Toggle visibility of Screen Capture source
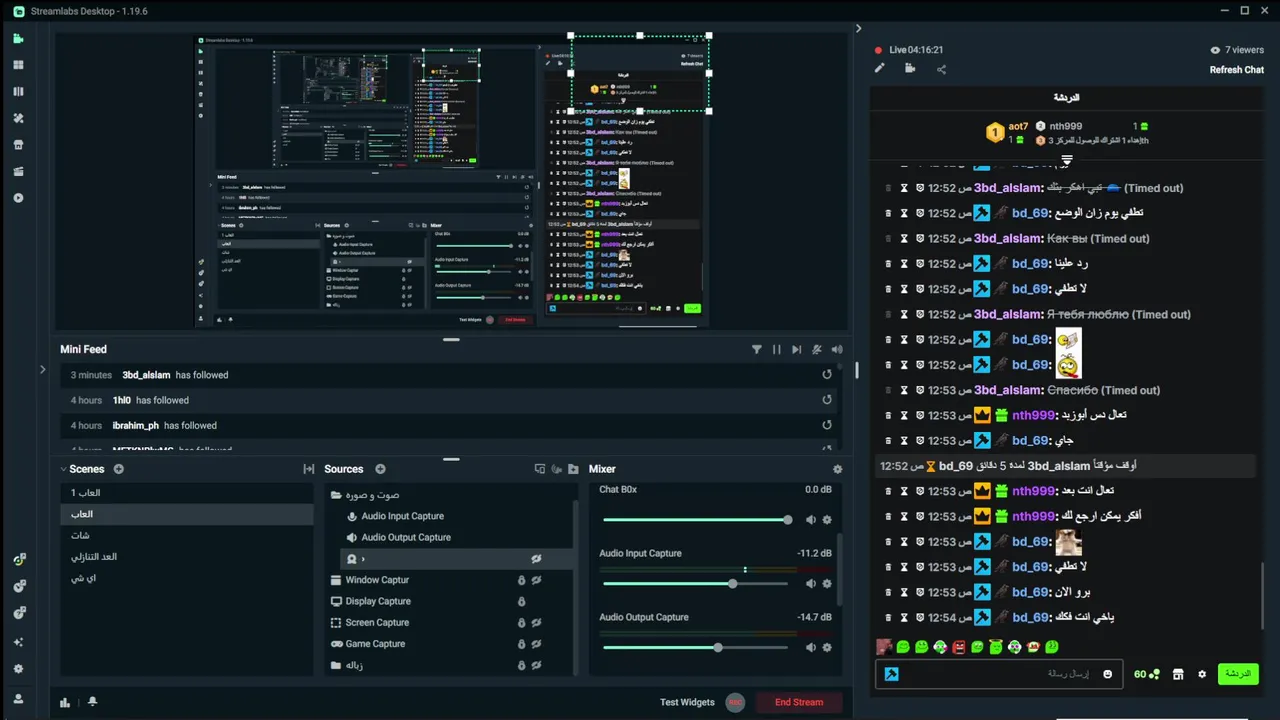The image size is (1280, 720). point(537,623)
